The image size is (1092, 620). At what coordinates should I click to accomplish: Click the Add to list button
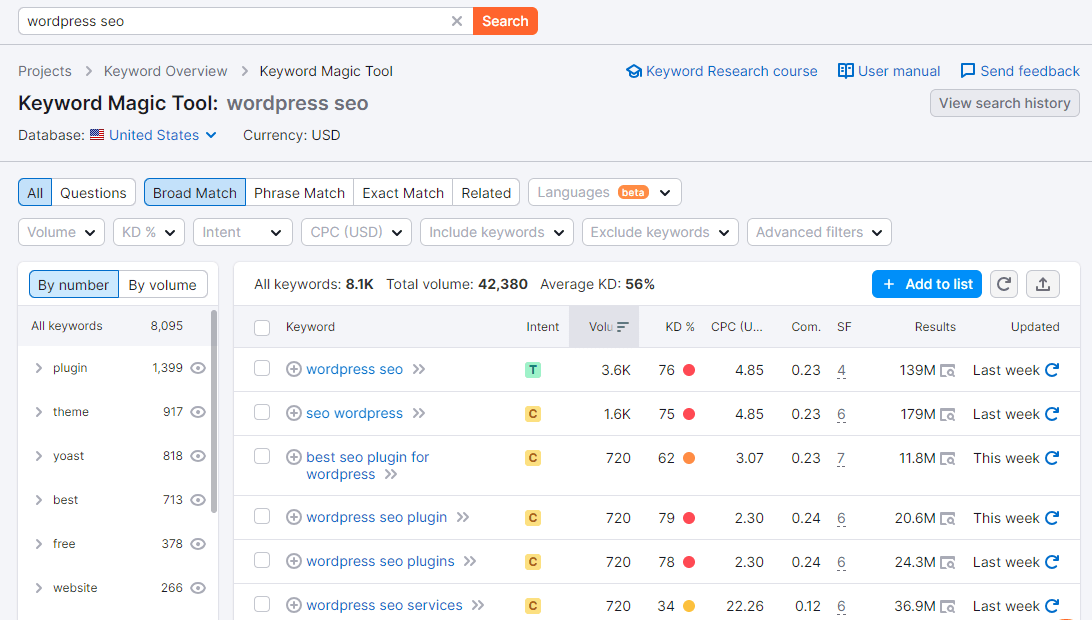click(x=926, y=284)
